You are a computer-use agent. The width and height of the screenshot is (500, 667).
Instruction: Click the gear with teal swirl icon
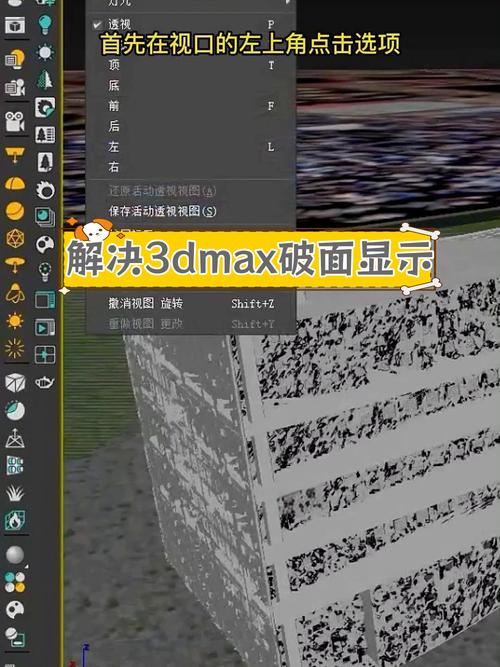pyautogui.click(x=45, y=107)
